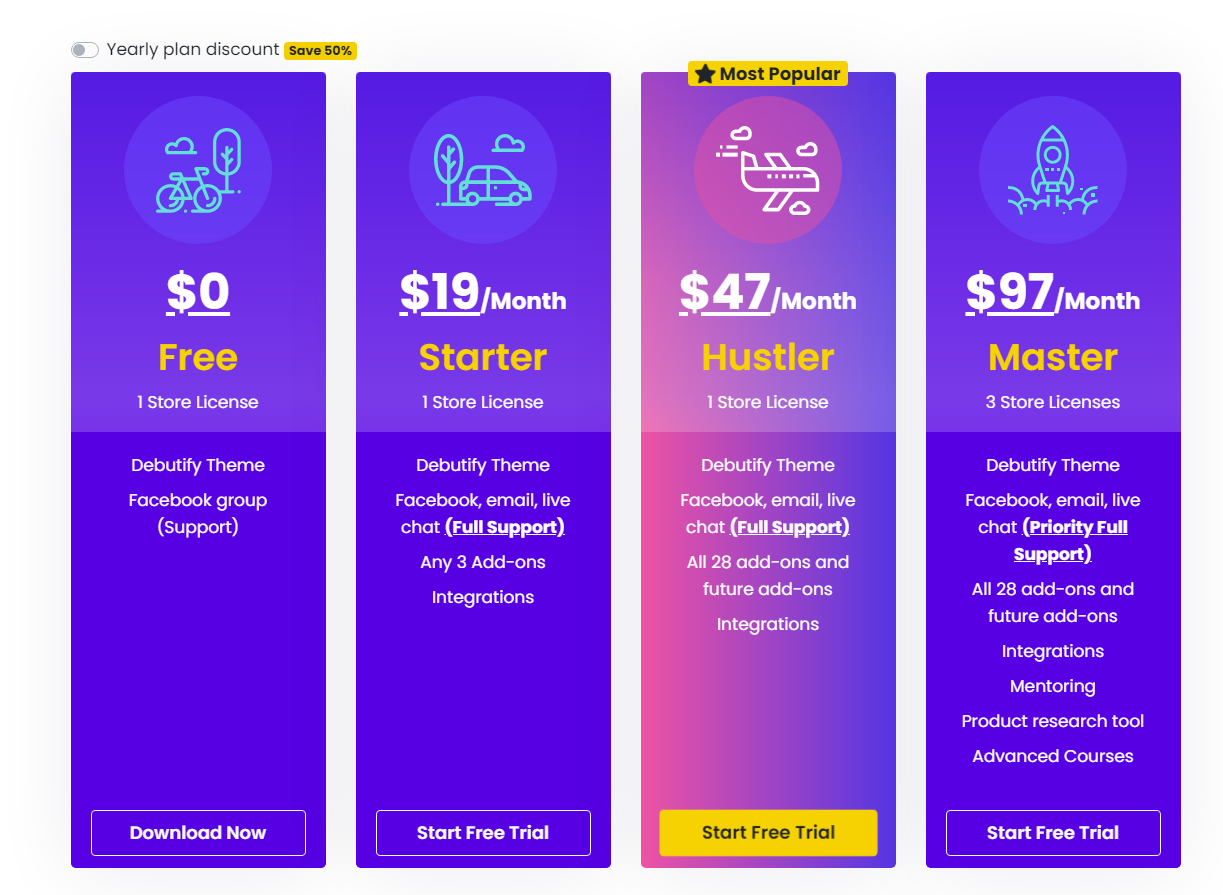
Task: Click the Most Popular label
Action: (780, 74)
